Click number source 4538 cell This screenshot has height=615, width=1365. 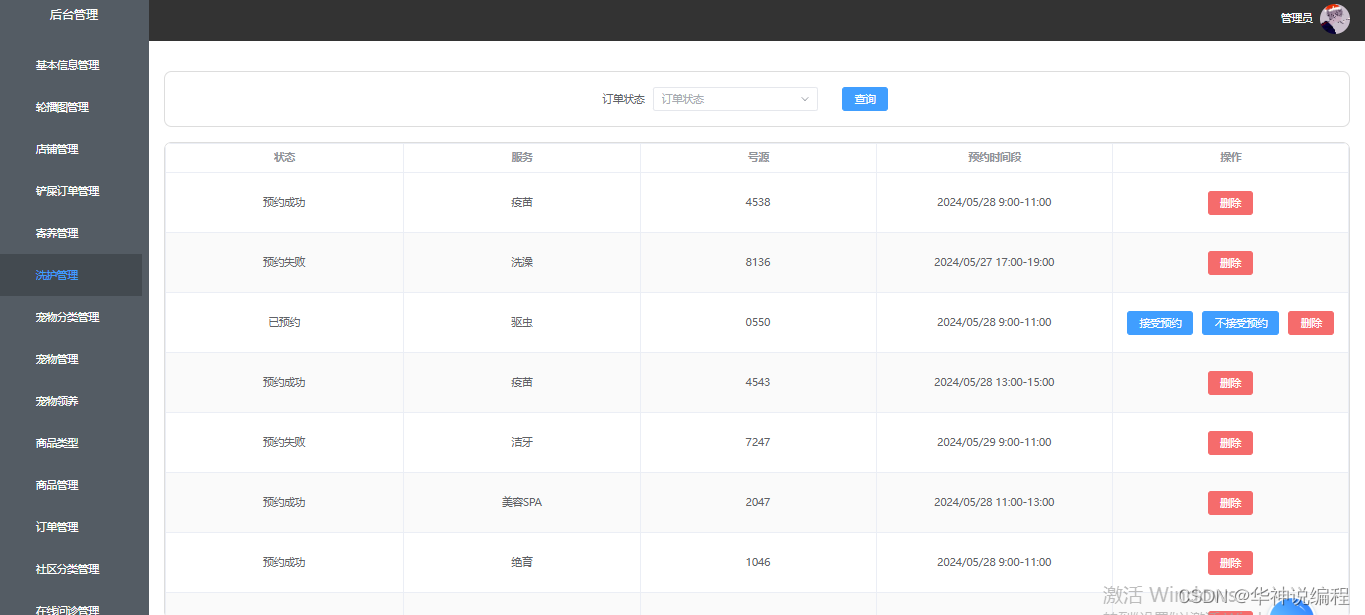[758, 203]
